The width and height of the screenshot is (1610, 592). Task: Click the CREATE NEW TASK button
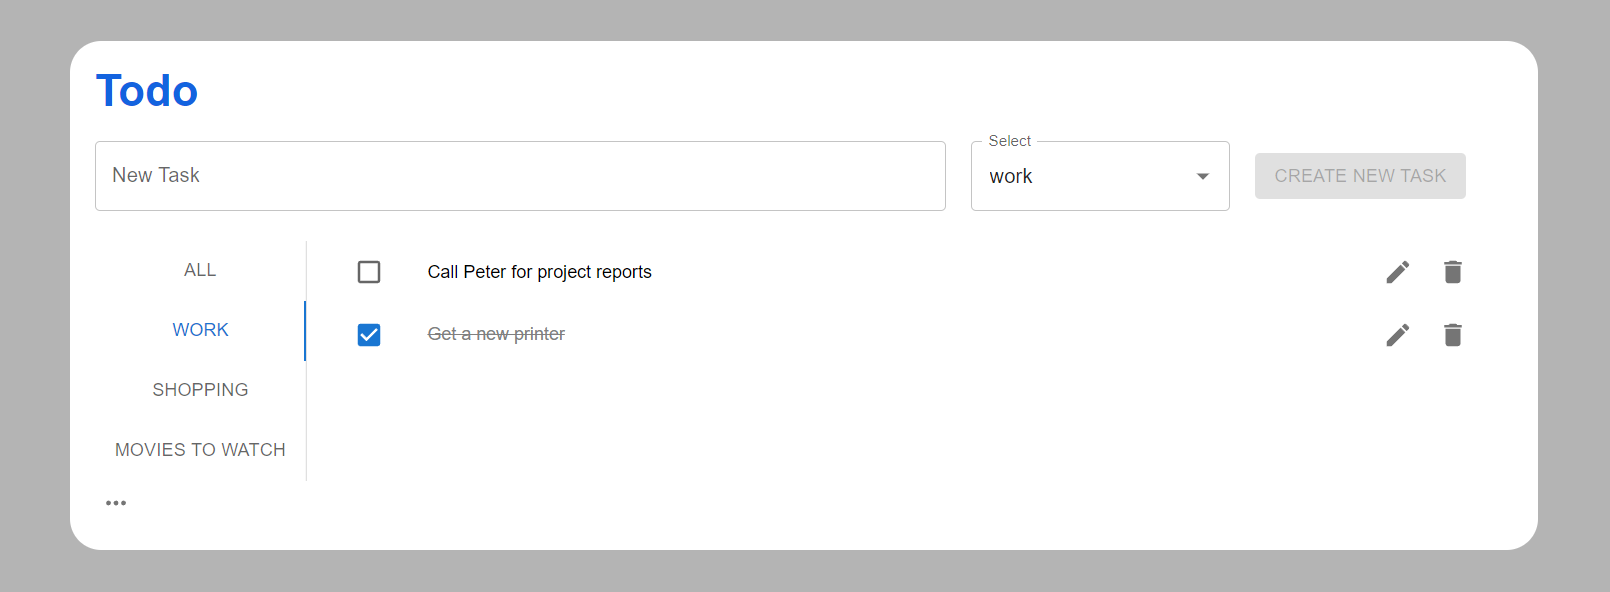pyautogui.click(x=1360, y=176)
